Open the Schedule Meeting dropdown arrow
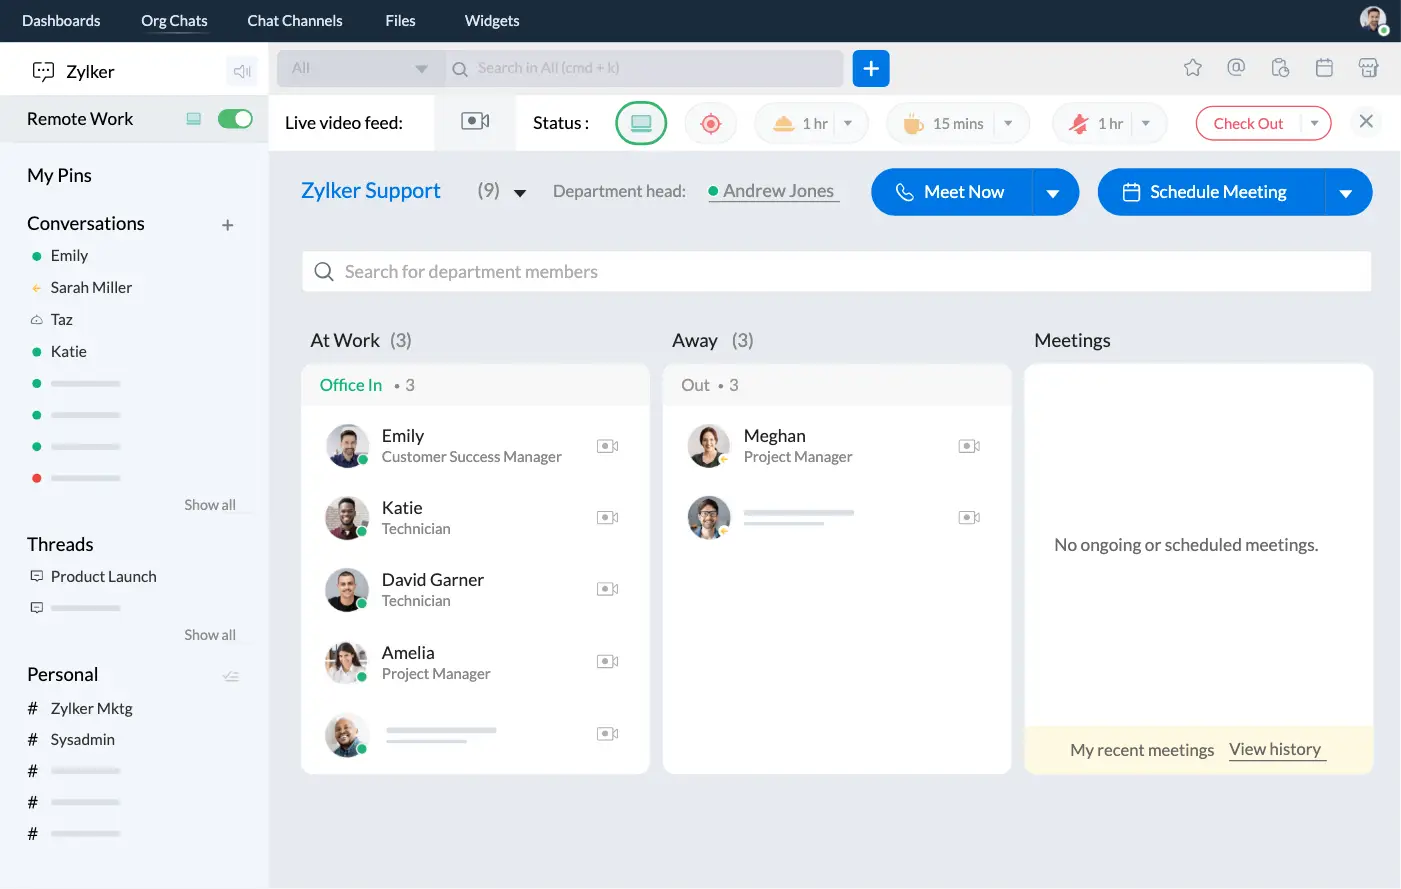The width and height of the screenshot is (1401, 889). (x=1346, y=193)
